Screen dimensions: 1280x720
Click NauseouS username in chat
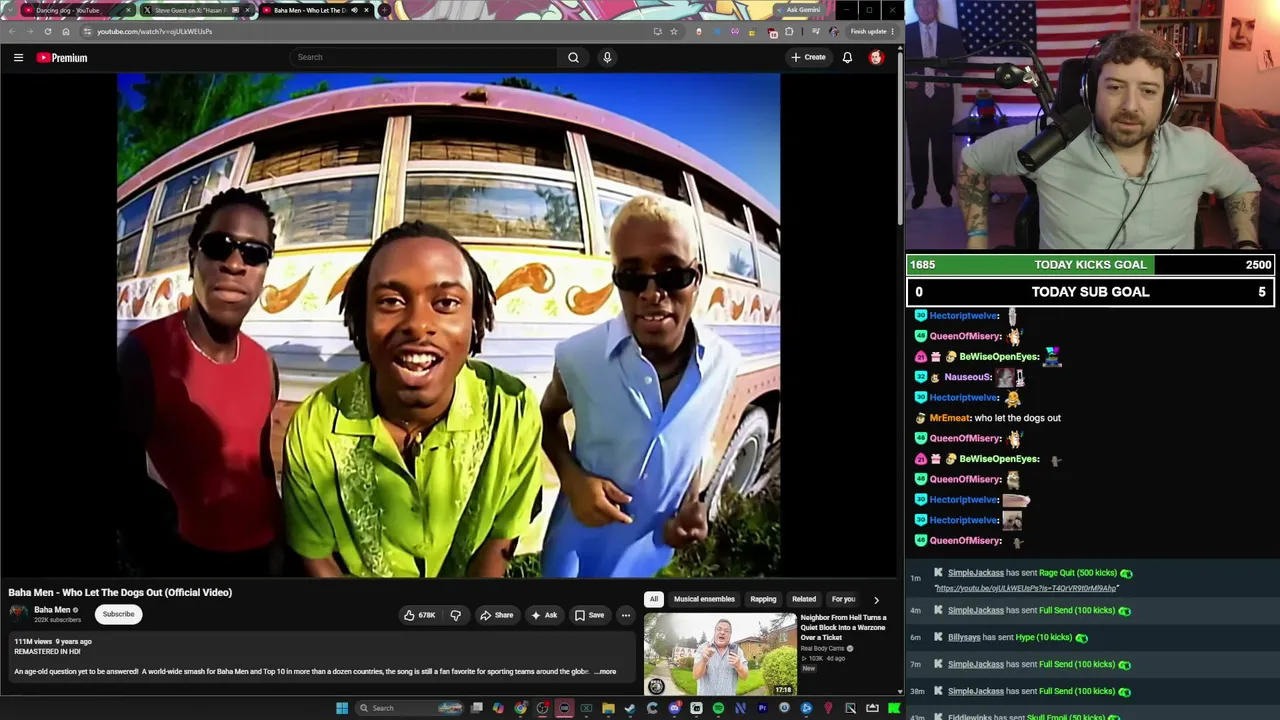968,377
